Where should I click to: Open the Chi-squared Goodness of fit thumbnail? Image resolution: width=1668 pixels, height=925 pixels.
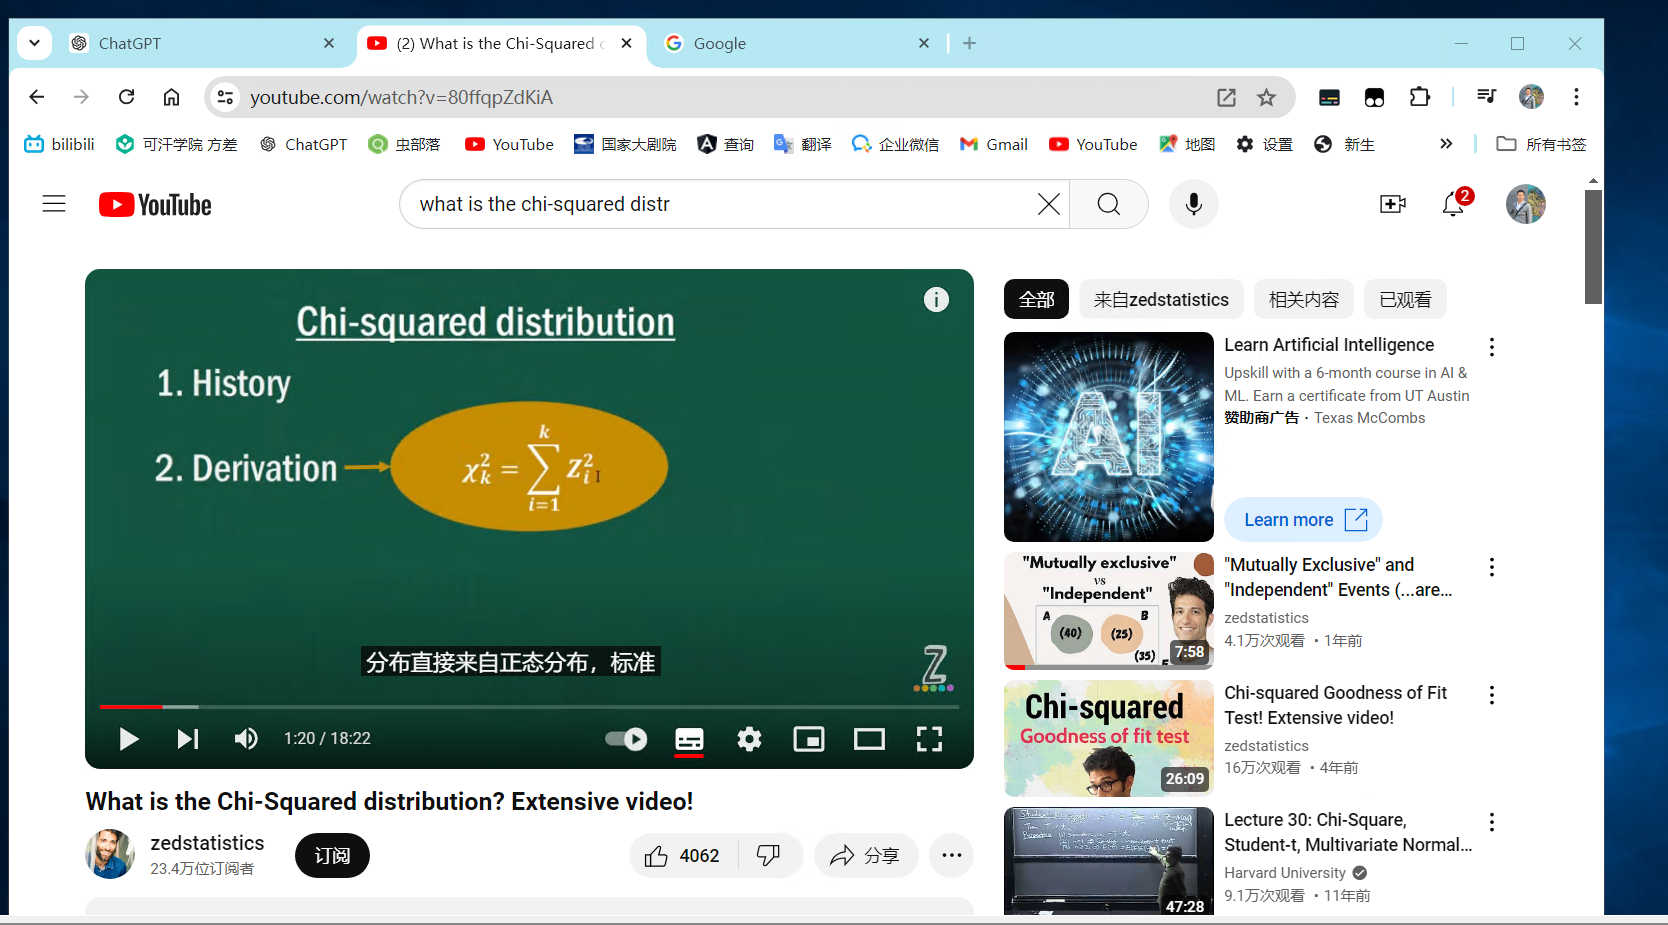[1108, 738]
